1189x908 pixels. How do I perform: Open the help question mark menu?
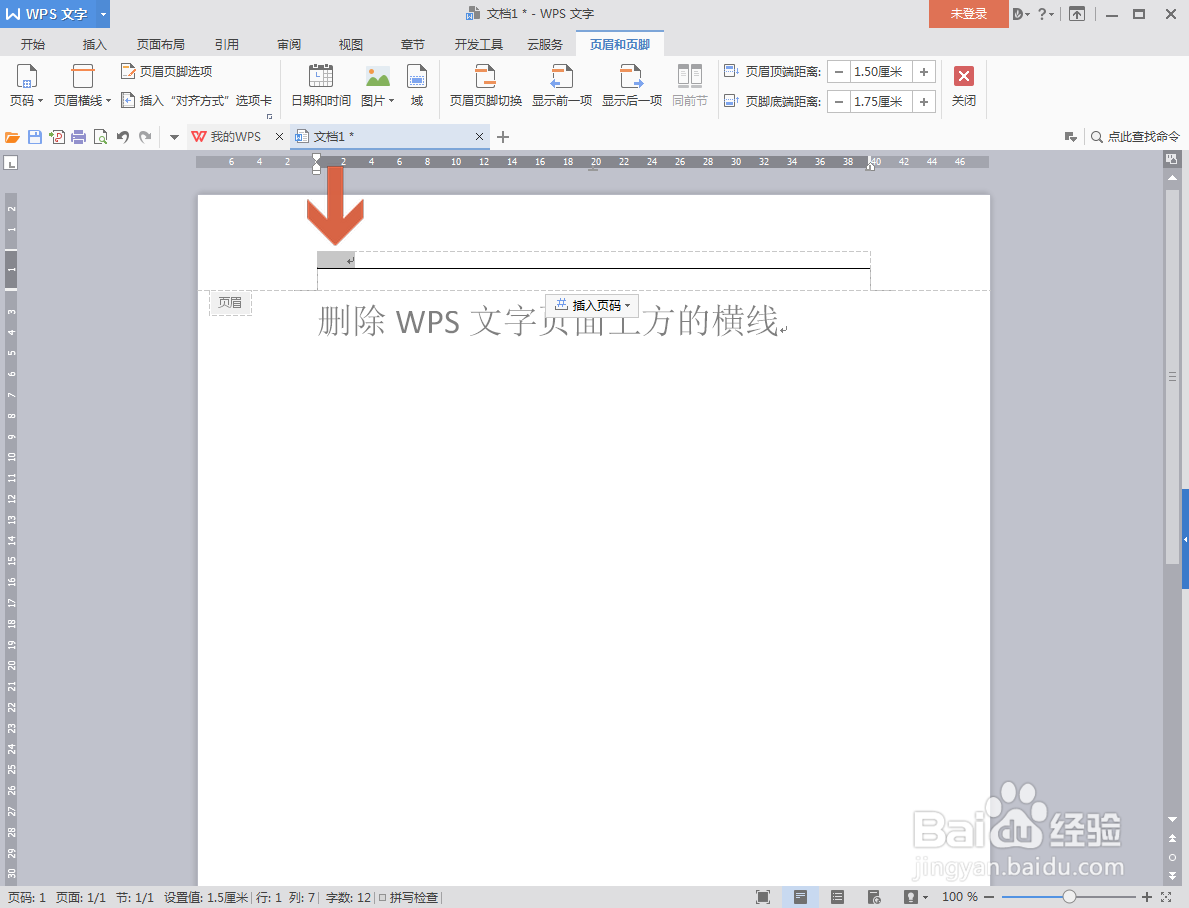click(x=1046, y=14)
